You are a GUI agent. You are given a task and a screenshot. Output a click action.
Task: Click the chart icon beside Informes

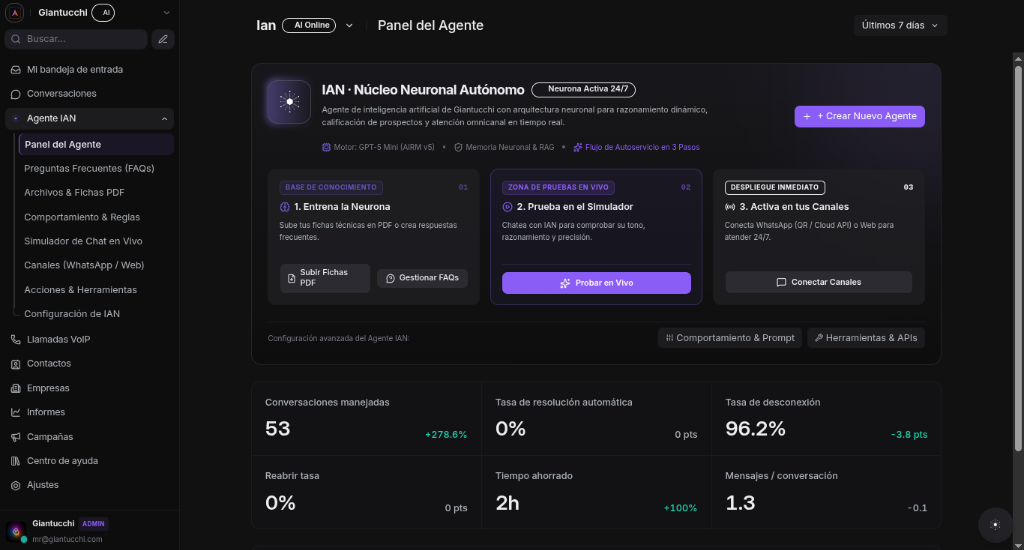coord(16,412)
